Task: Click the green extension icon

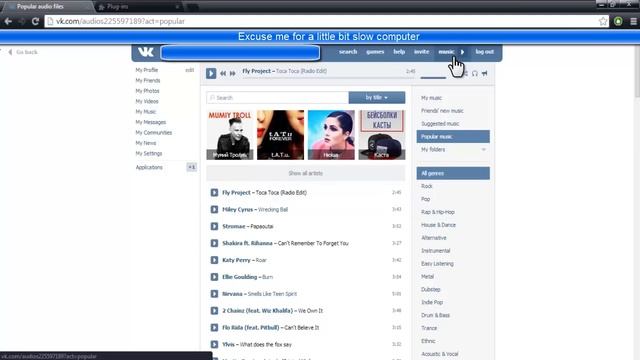Action: pyautogui.click(x=618, y=21)
